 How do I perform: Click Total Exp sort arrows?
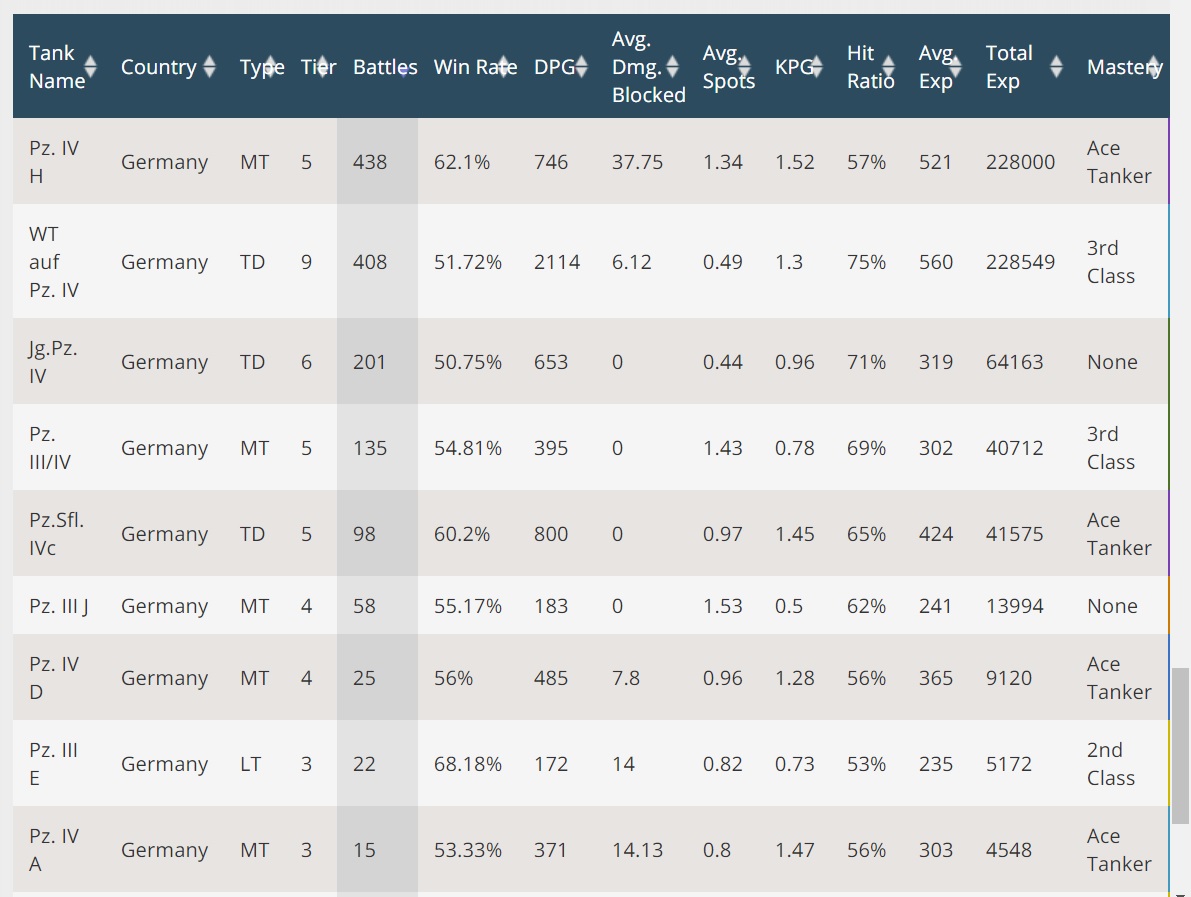(1057, 67)
